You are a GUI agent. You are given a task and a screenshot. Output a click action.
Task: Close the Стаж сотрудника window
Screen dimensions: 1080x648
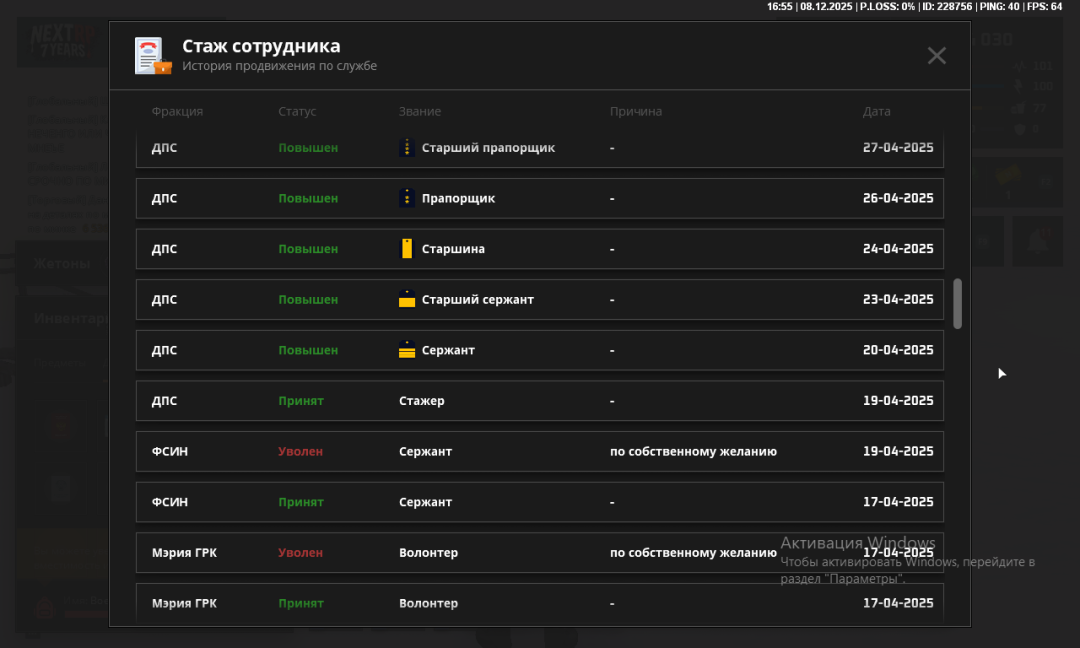936,56
